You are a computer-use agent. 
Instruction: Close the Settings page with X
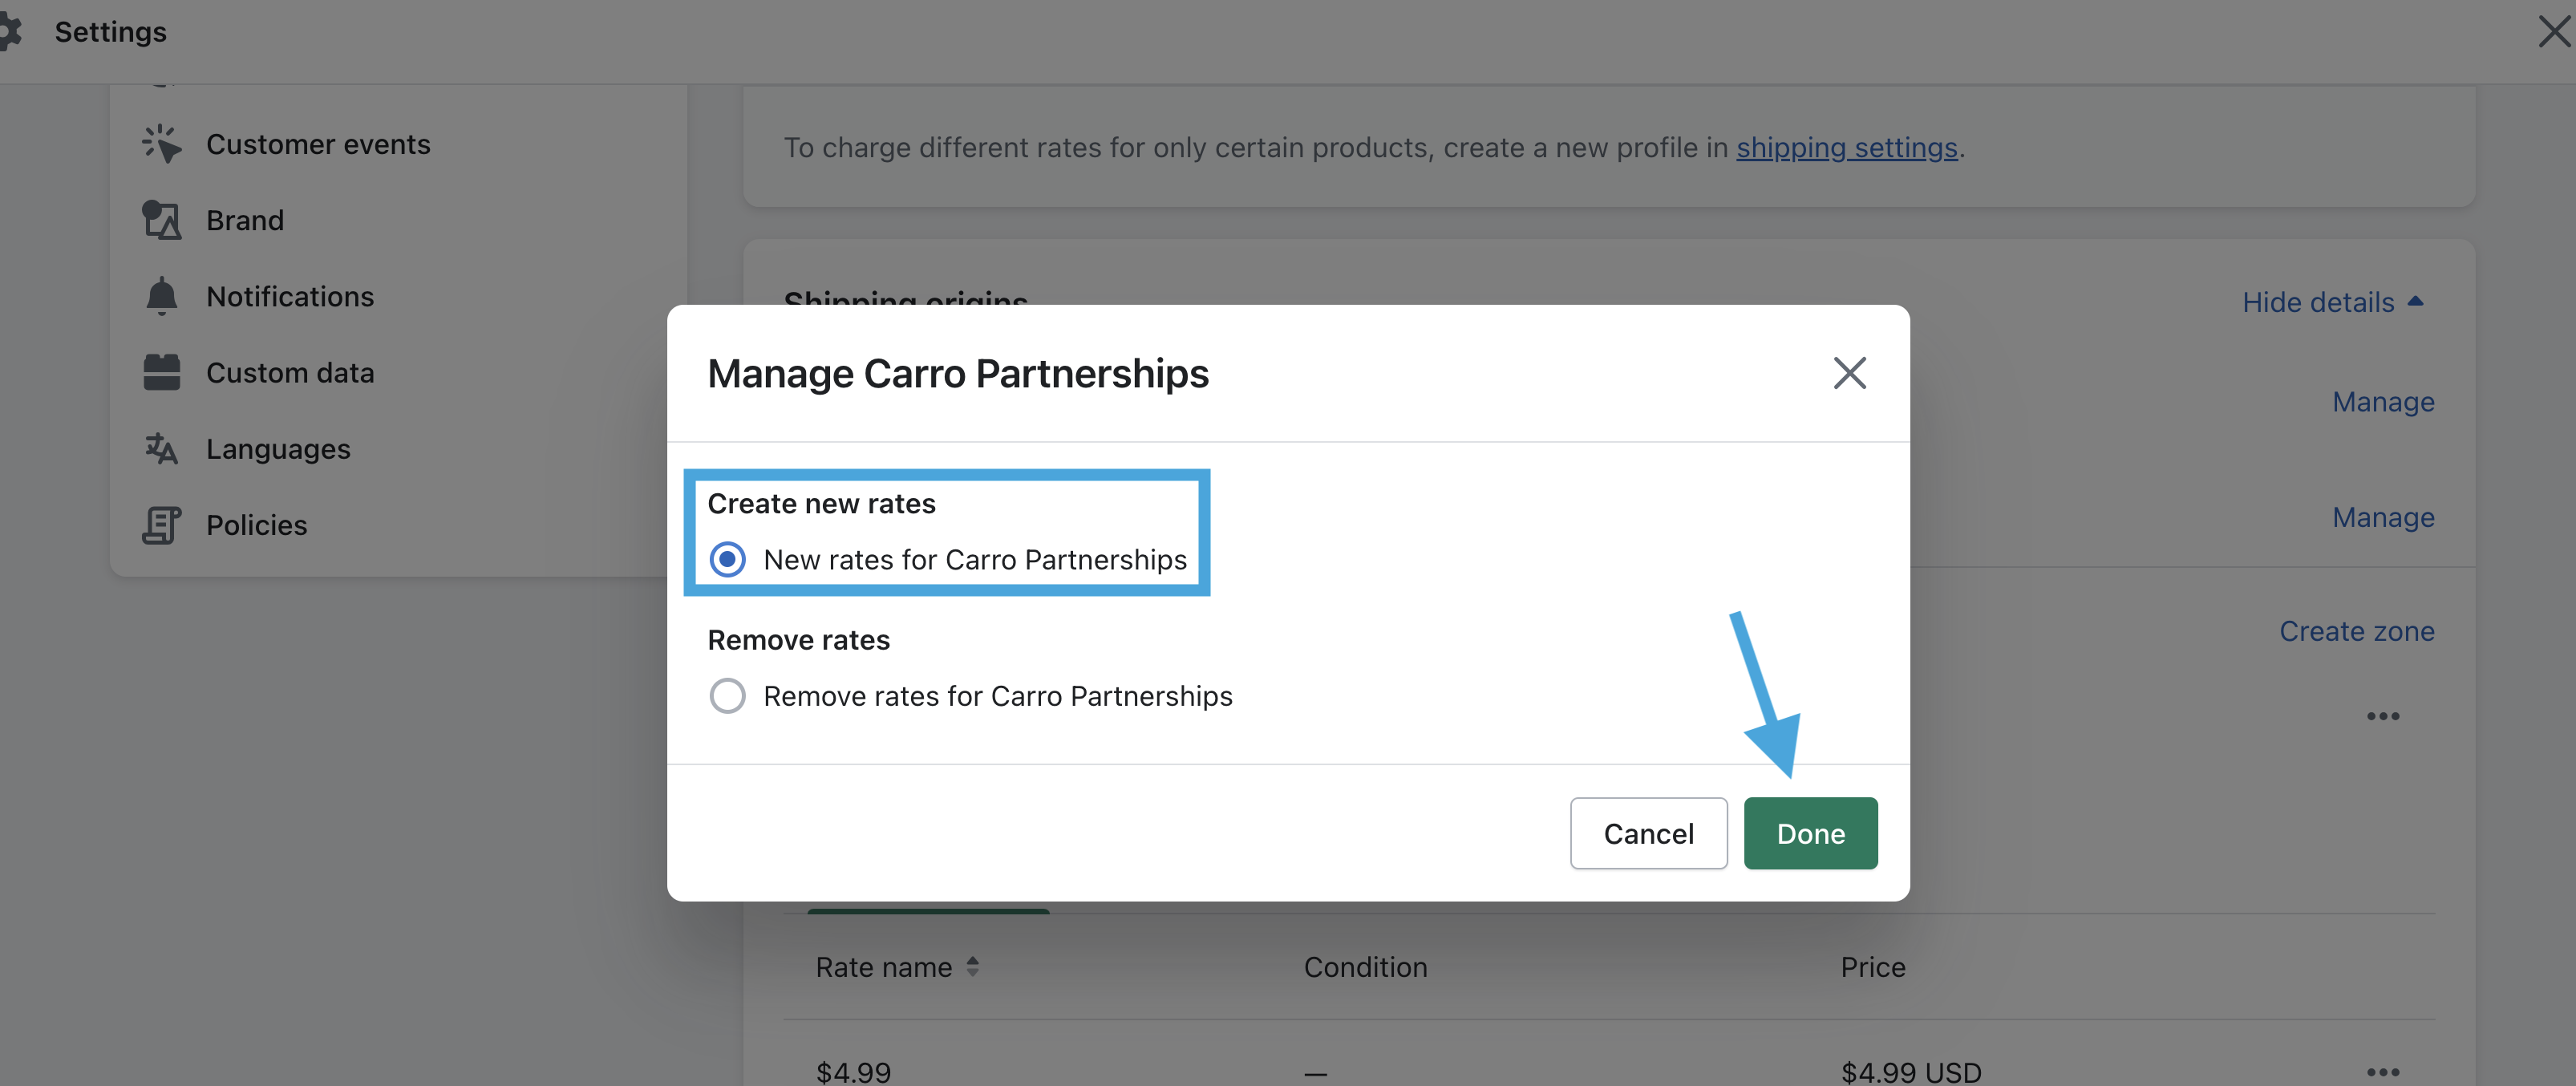[x=2553, y=32]
